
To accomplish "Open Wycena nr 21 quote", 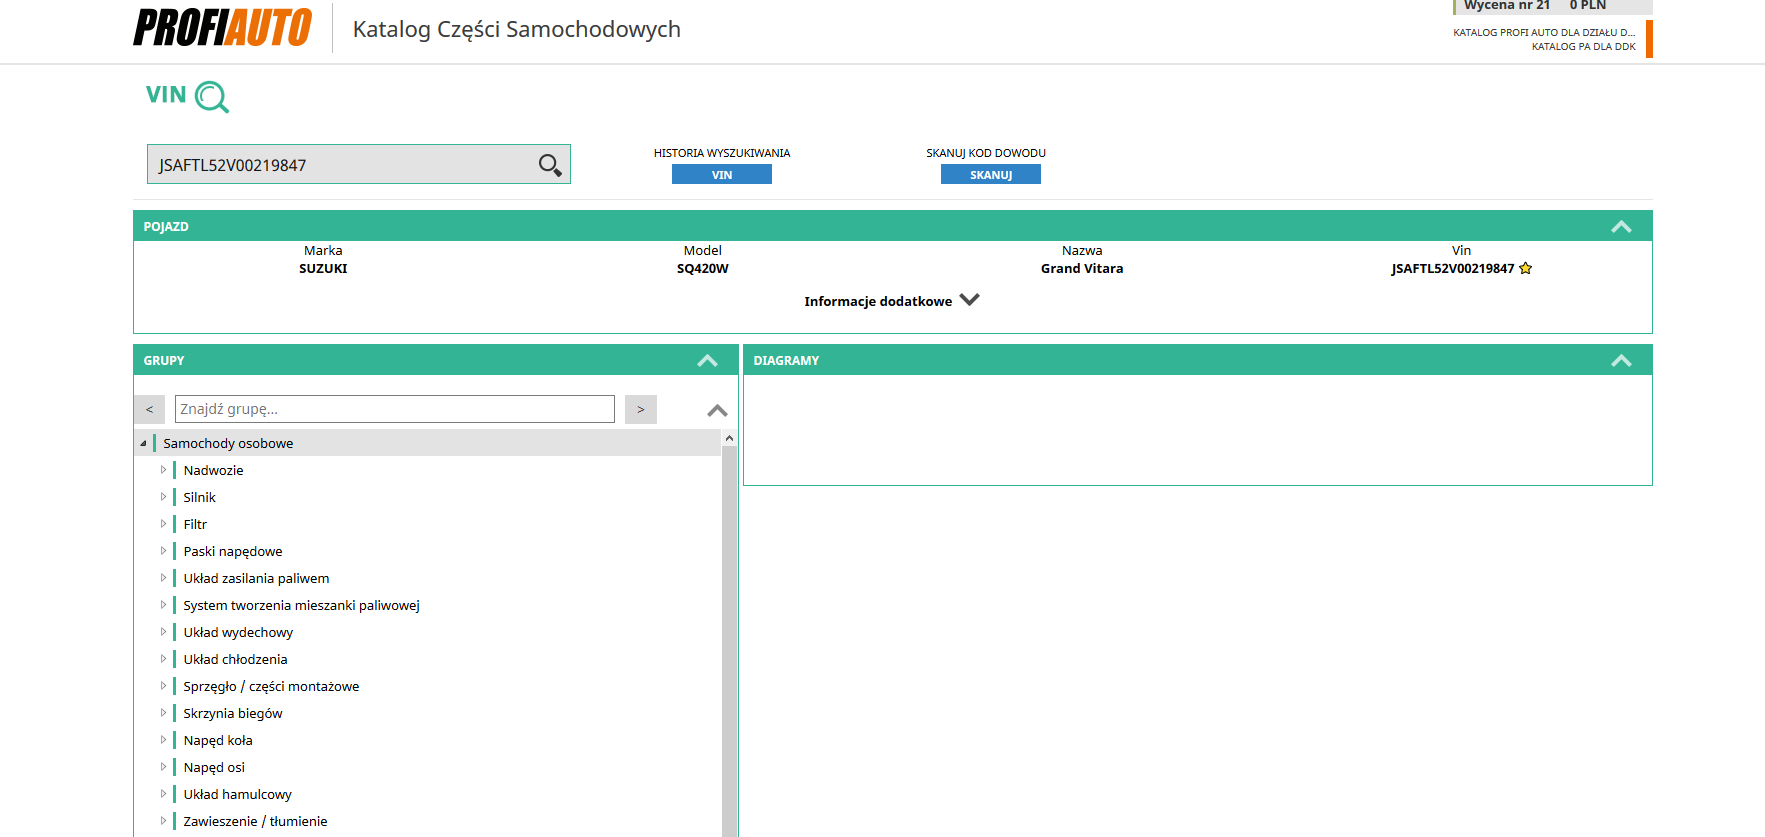I will [x=1552, y=6].
